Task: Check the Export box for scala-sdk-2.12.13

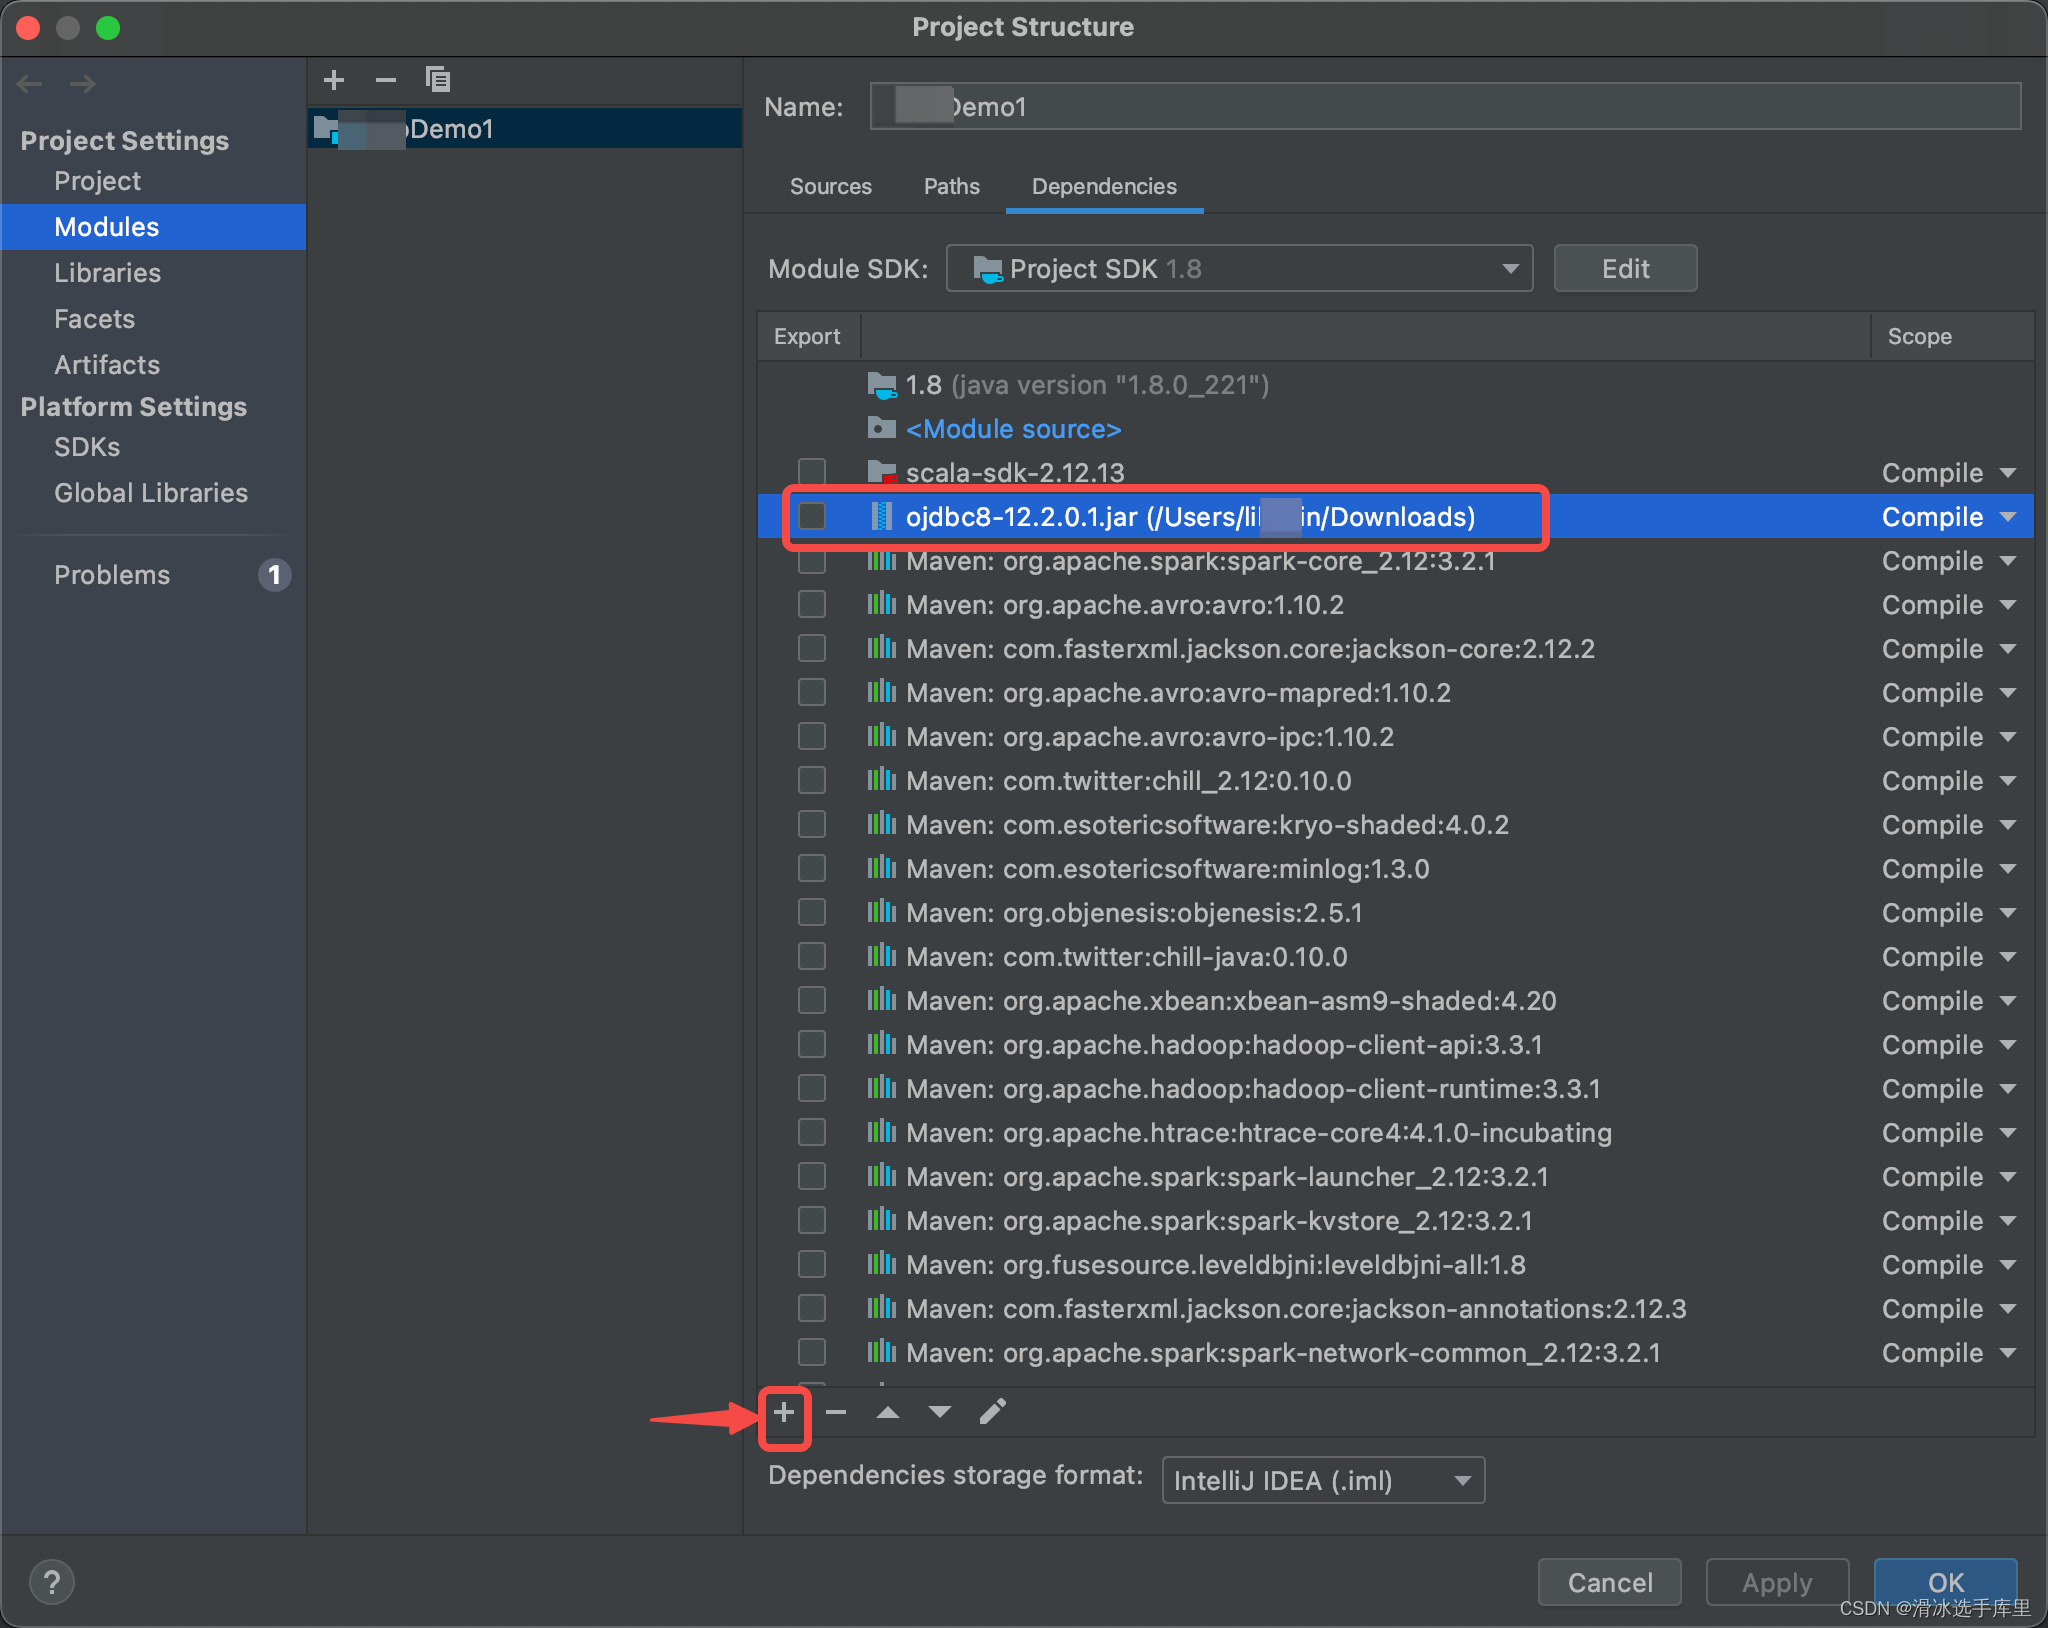Action: (x=811, y=472)
